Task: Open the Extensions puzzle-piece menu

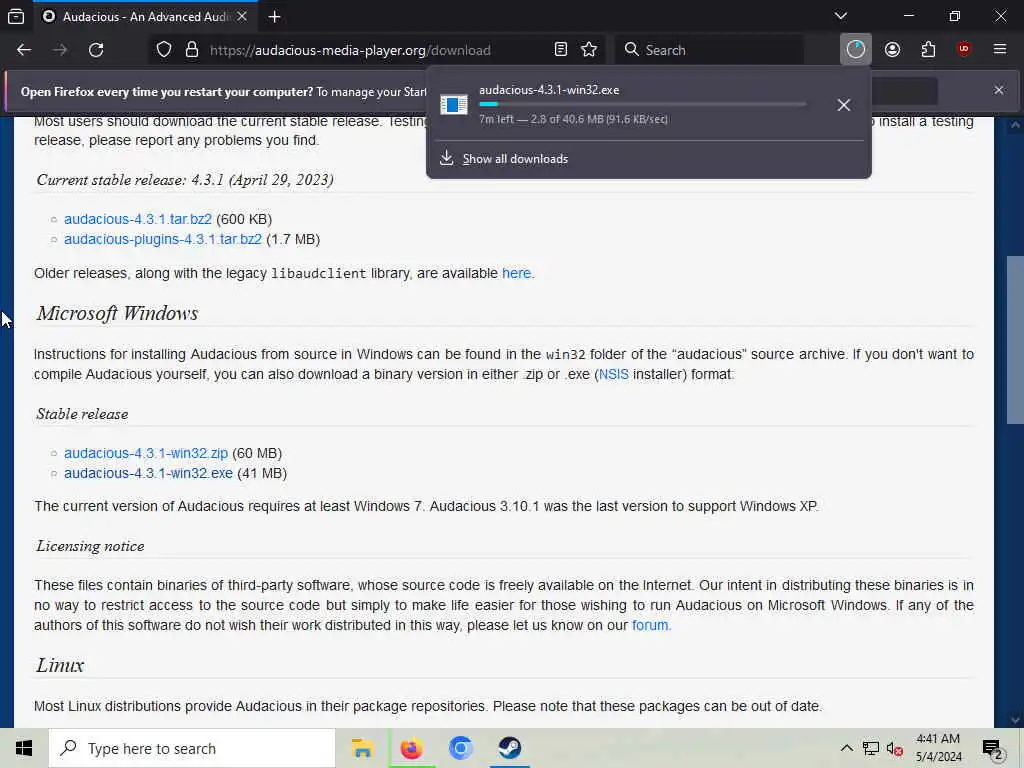Action: pyautogui.click(x=928, y=50)
